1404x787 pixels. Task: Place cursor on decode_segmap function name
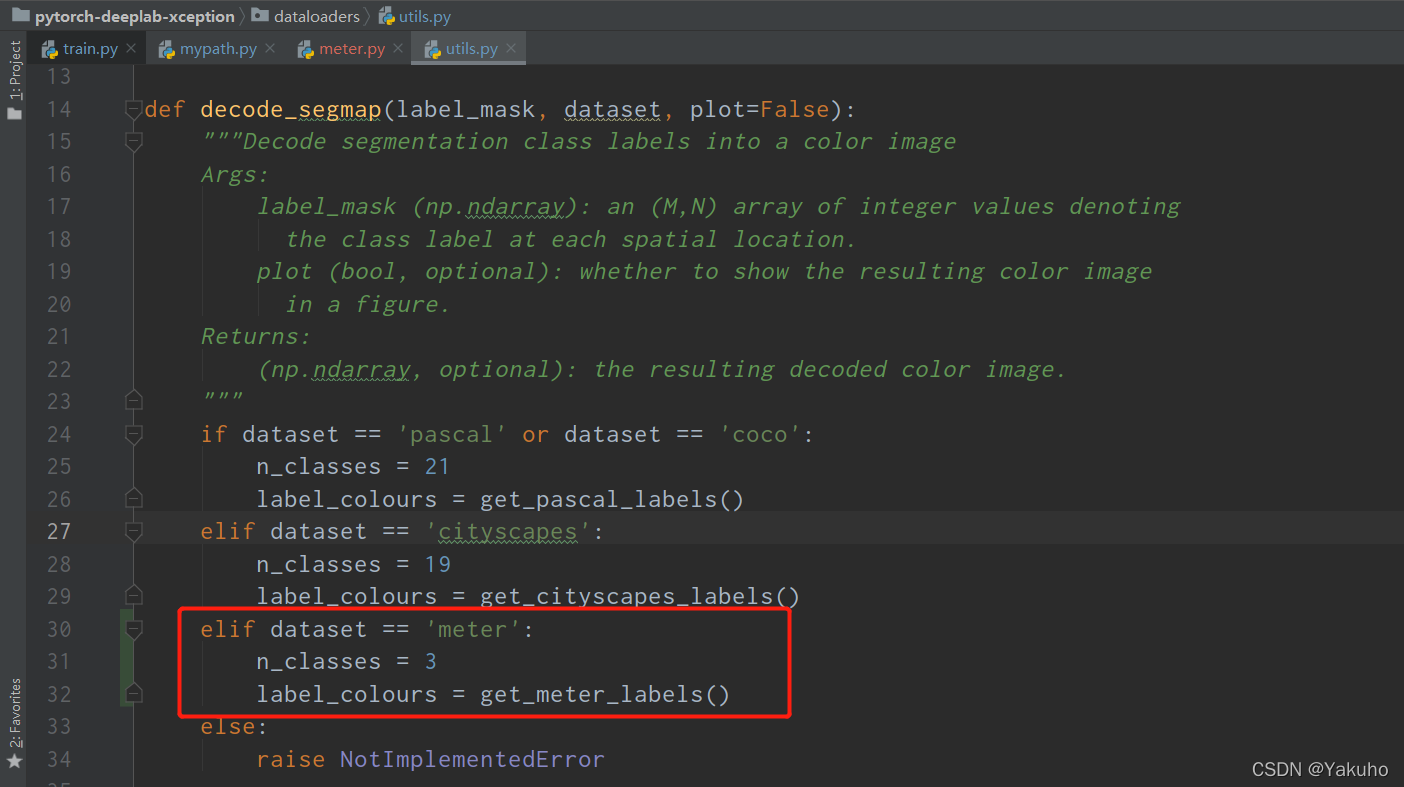[x=290, y=109]
